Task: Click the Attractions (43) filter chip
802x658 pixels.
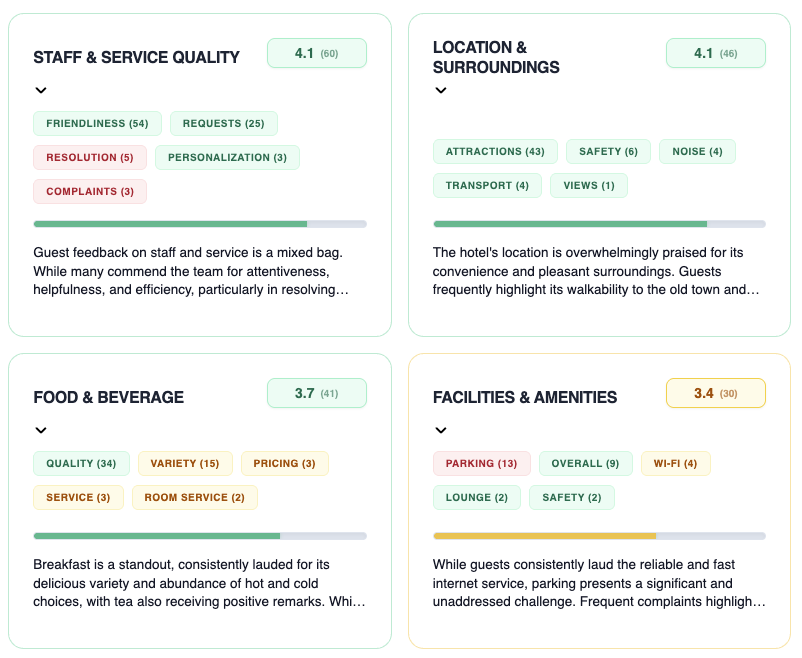Action: pyautogui.click(x=495, y=151)
